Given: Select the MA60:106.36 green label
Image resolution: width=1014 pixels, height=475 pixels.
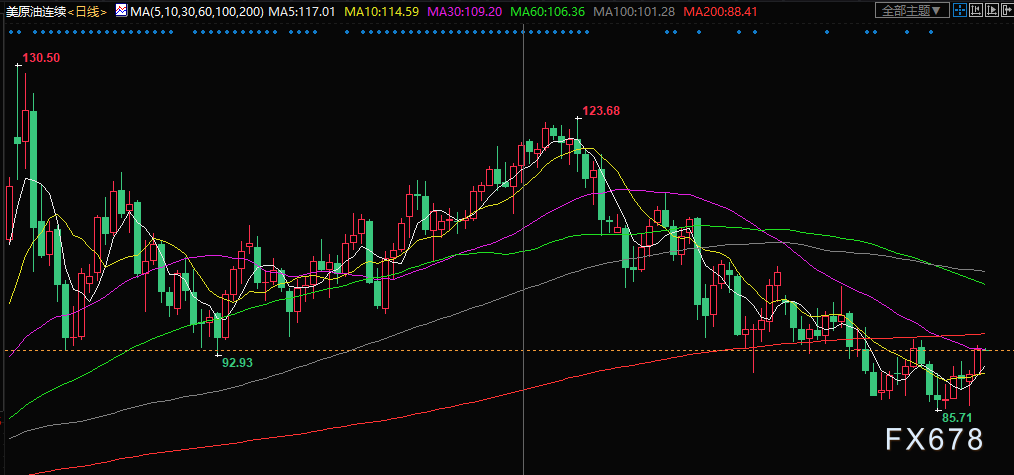Looking at the screenshot, I should [548, 11].
